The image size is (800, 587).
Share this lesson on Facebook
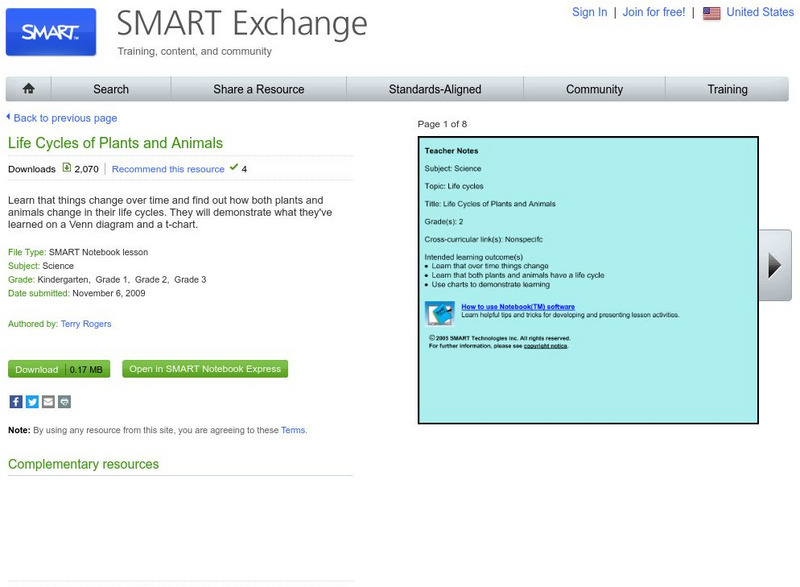tap(16, 402)
